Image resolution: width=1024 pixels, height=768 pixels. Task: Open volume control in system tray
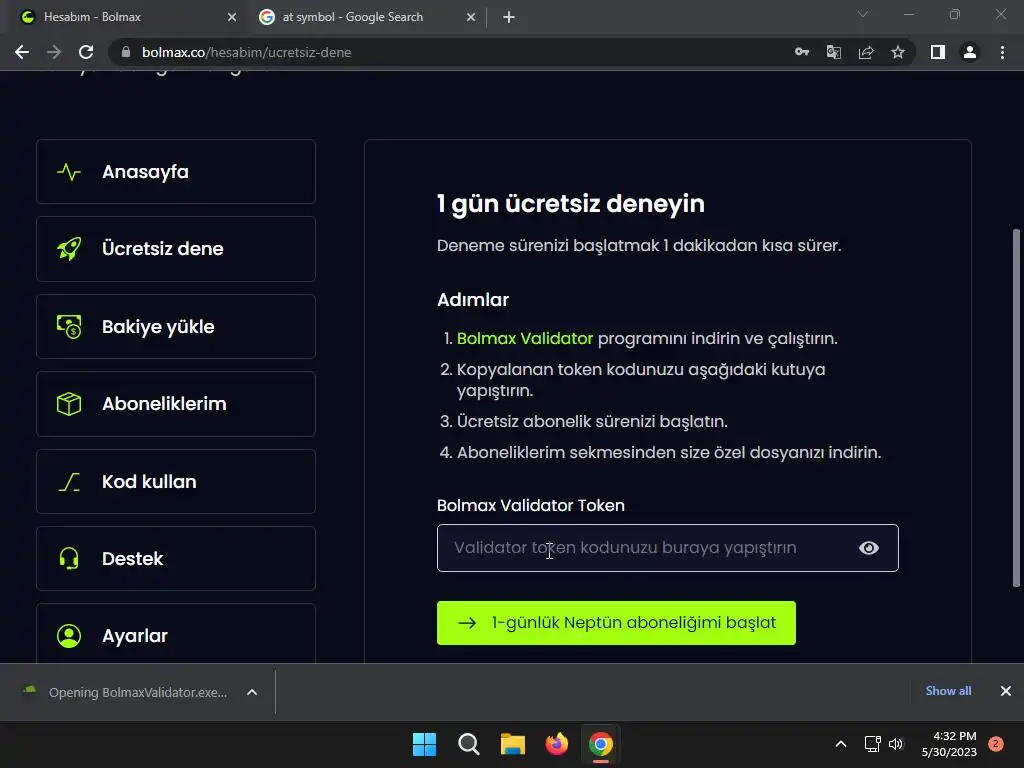pyautogui.click(x=896, y=744)
